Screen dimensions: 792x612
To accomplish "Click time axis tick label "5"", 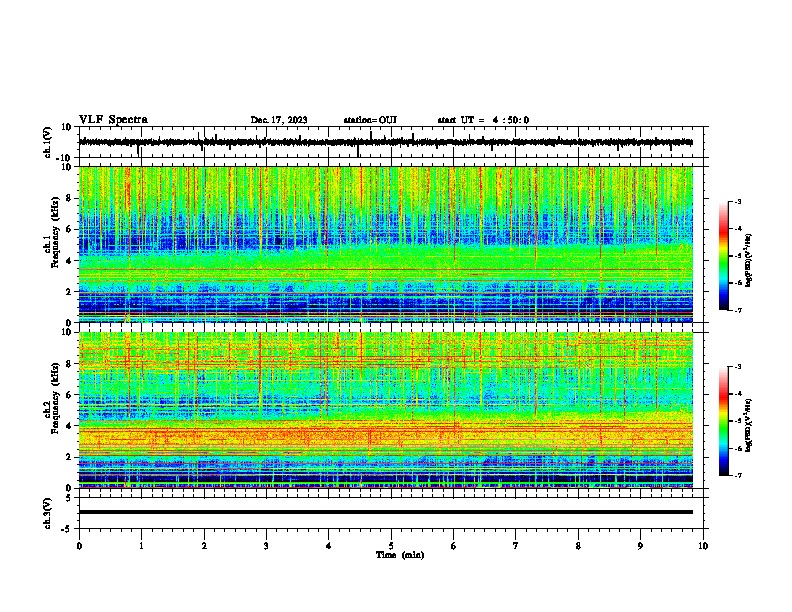I will [391, 546].
